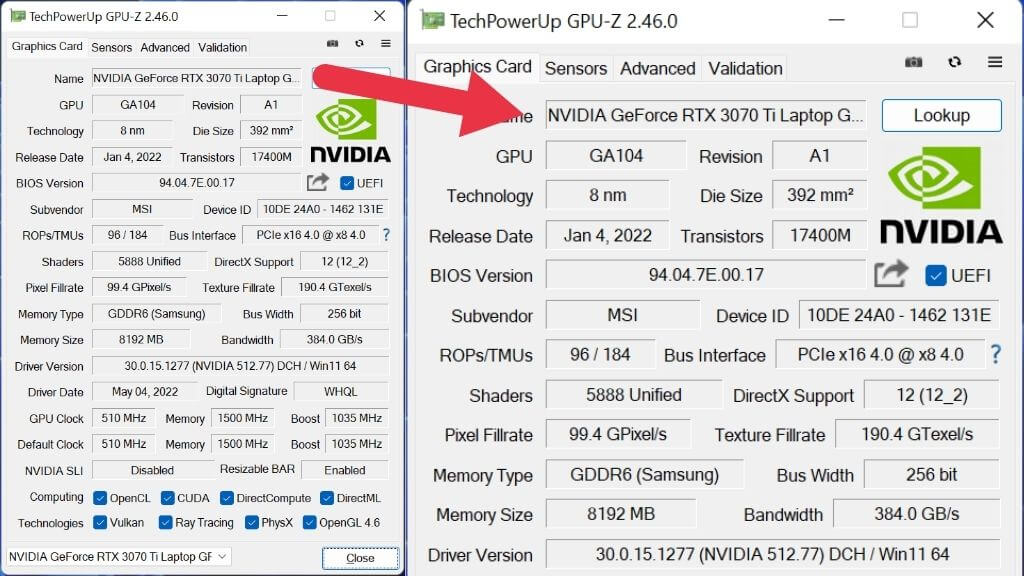Open the Advanced tab in the right window

point(658,68)
